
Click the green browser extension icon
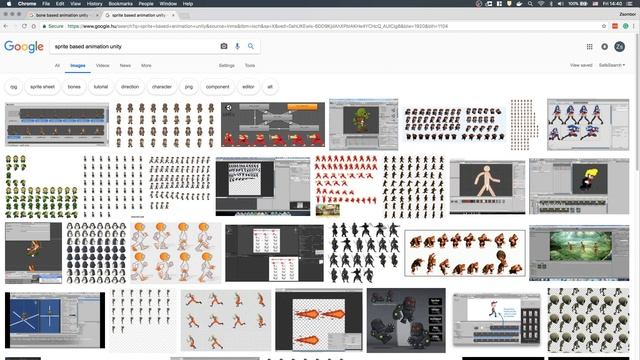coord(625,26)
